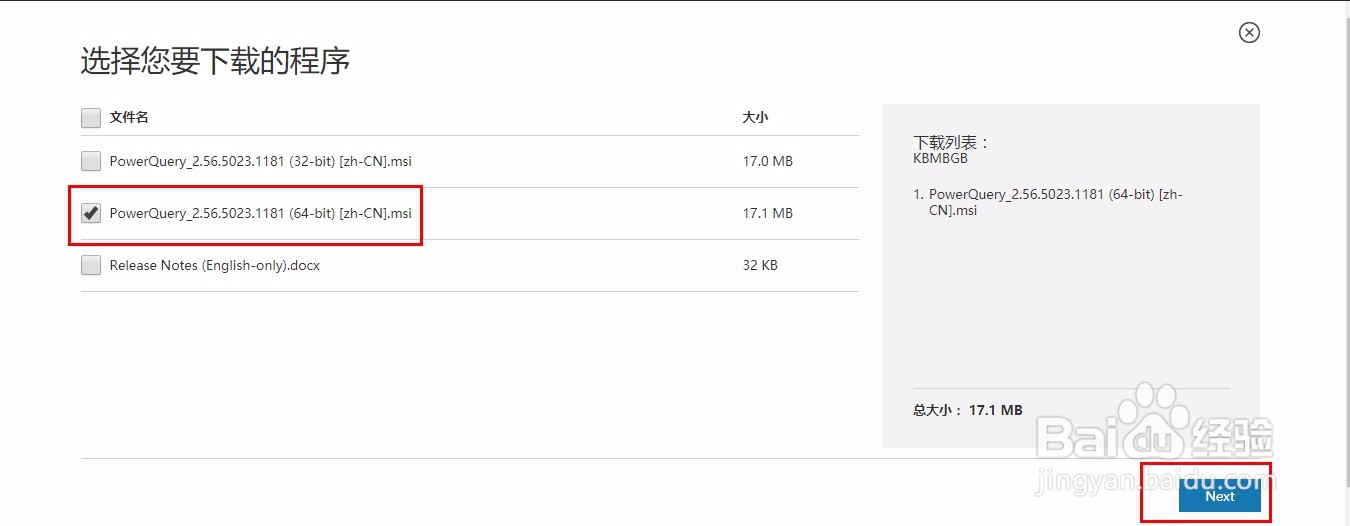1350x526 pixels.
Task: Click the 32 KB size value
Action: click(760, 265)
